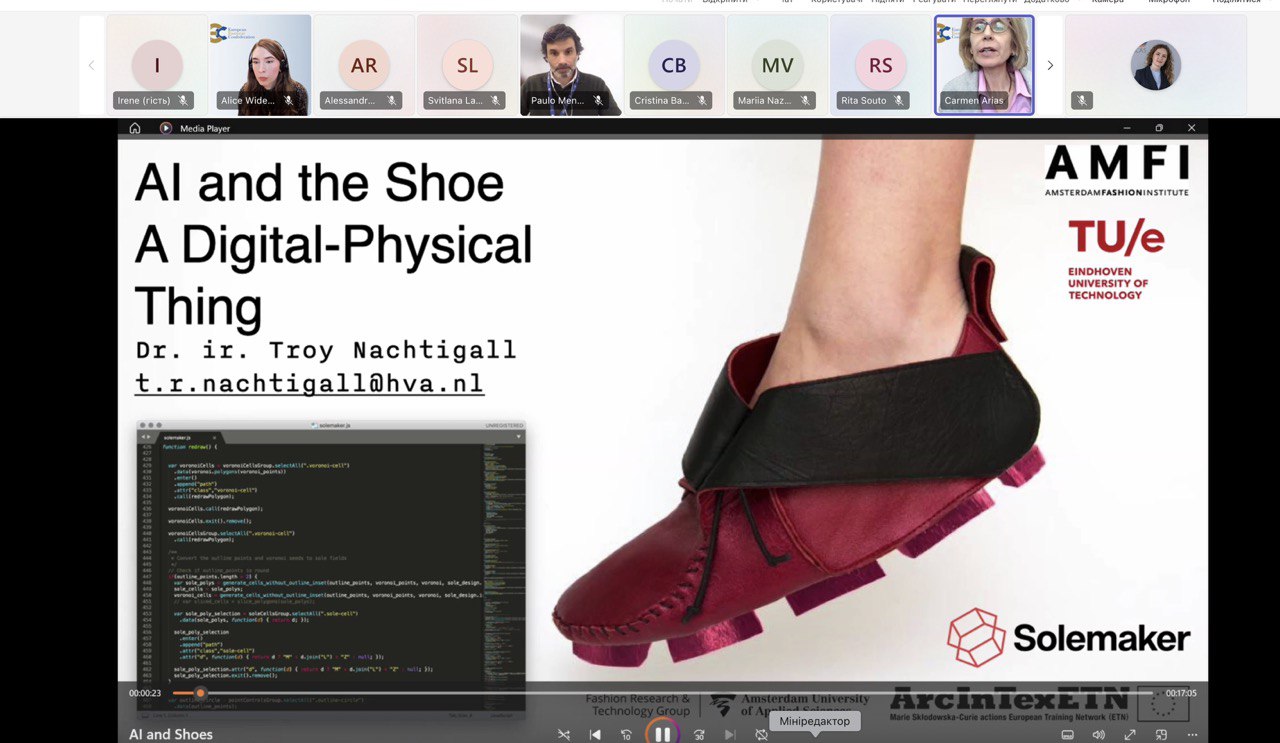Toggle the repeat mode
Image resolution: width=1280 pixels, height=743 pixels.
(x=762, y=735)
